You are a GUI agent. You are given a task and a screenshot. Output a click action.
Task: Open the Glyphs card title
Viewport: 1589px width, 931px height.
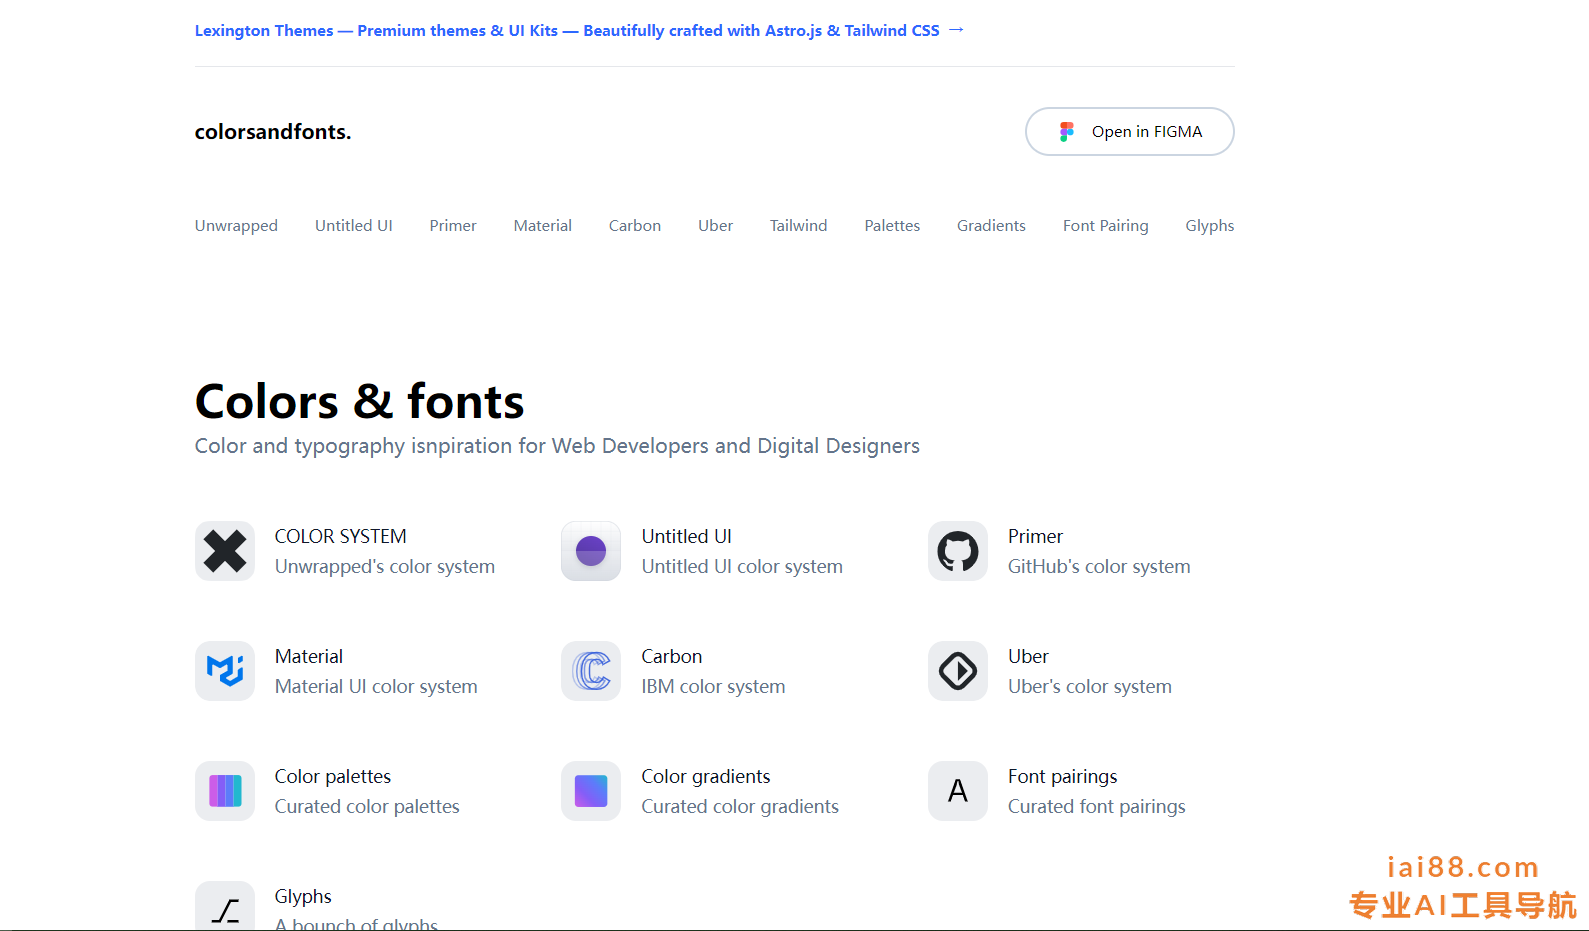click(x=303, y=896)
